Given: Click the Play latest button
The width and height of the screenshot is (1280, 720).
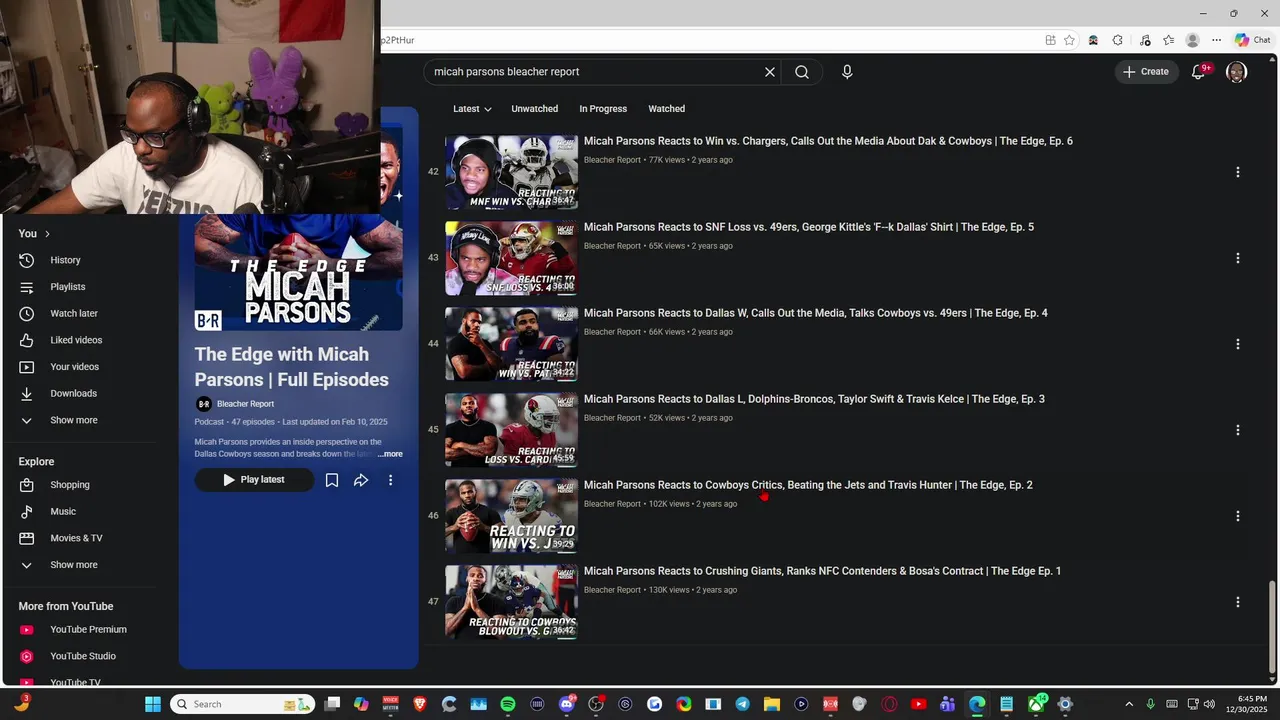Looking at the screenshot, I should coord(254,480).
